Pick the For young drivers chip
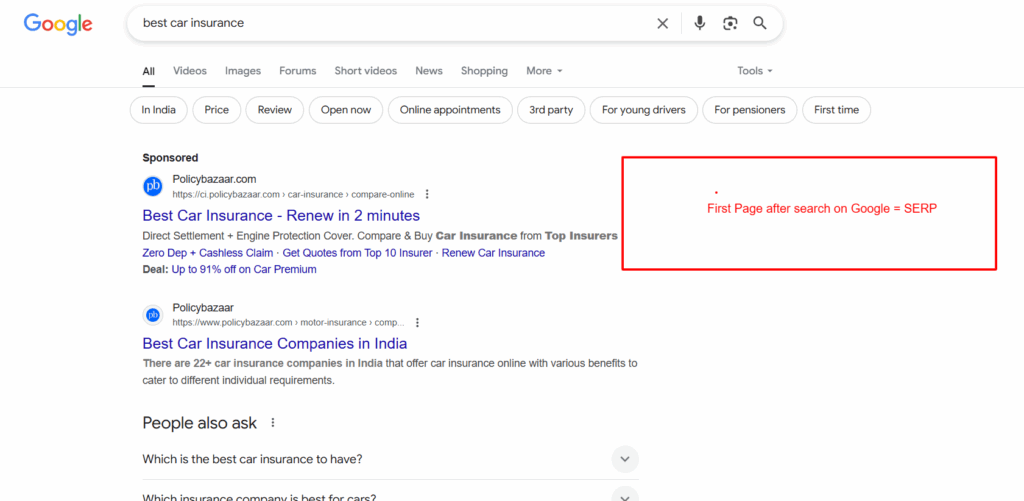 pyautogui.click(x=643, y=110)
